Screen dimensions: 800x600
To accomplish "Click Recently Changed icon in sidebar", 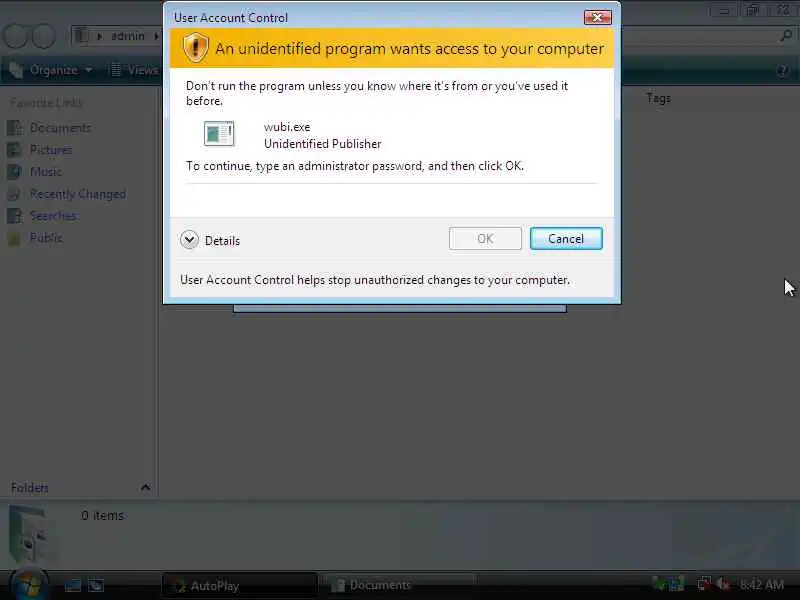I will click(x=15, y=194).
